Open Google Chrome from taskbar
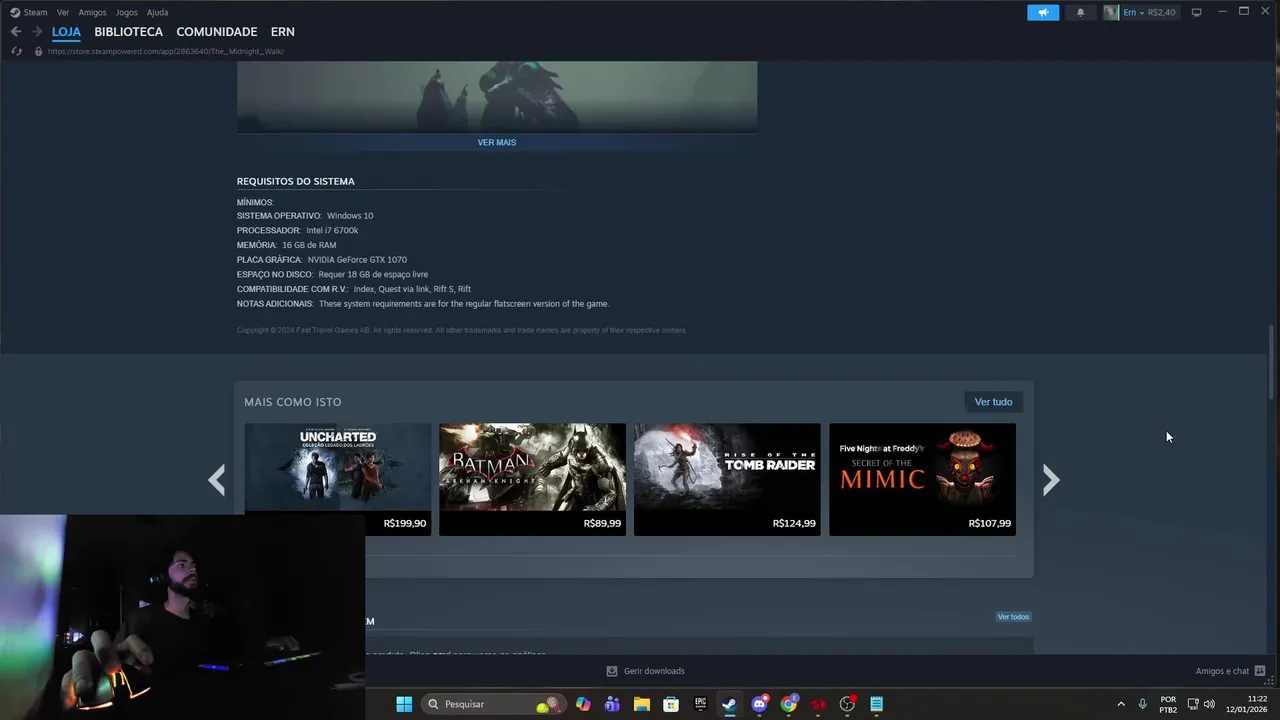This screenshot has height=720, width=1280. point(789,704)
